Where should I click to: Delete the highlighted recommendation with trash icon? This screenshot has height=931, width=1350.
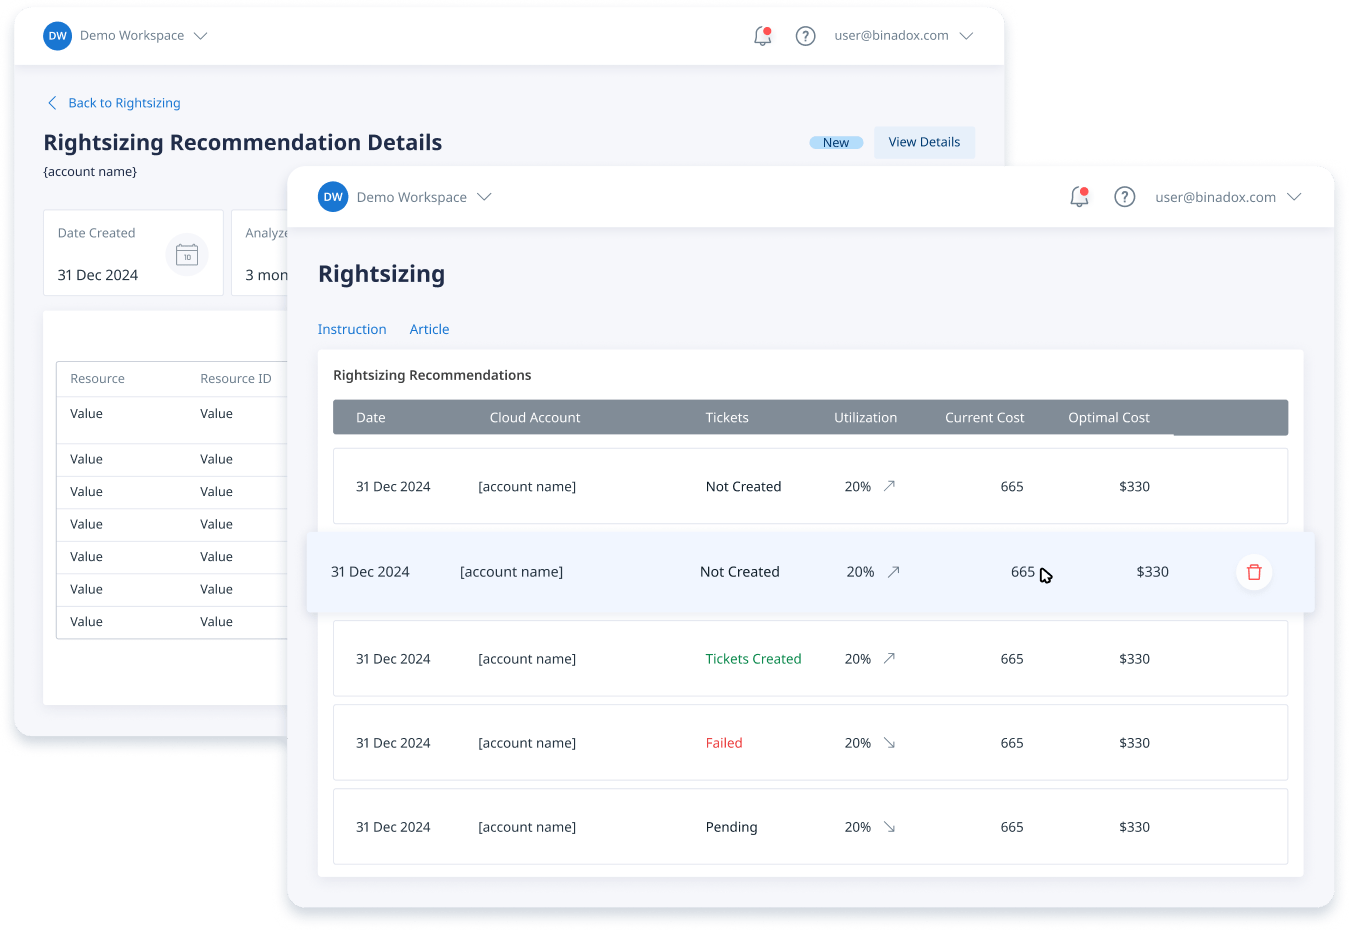click(x=1254, y=572)
